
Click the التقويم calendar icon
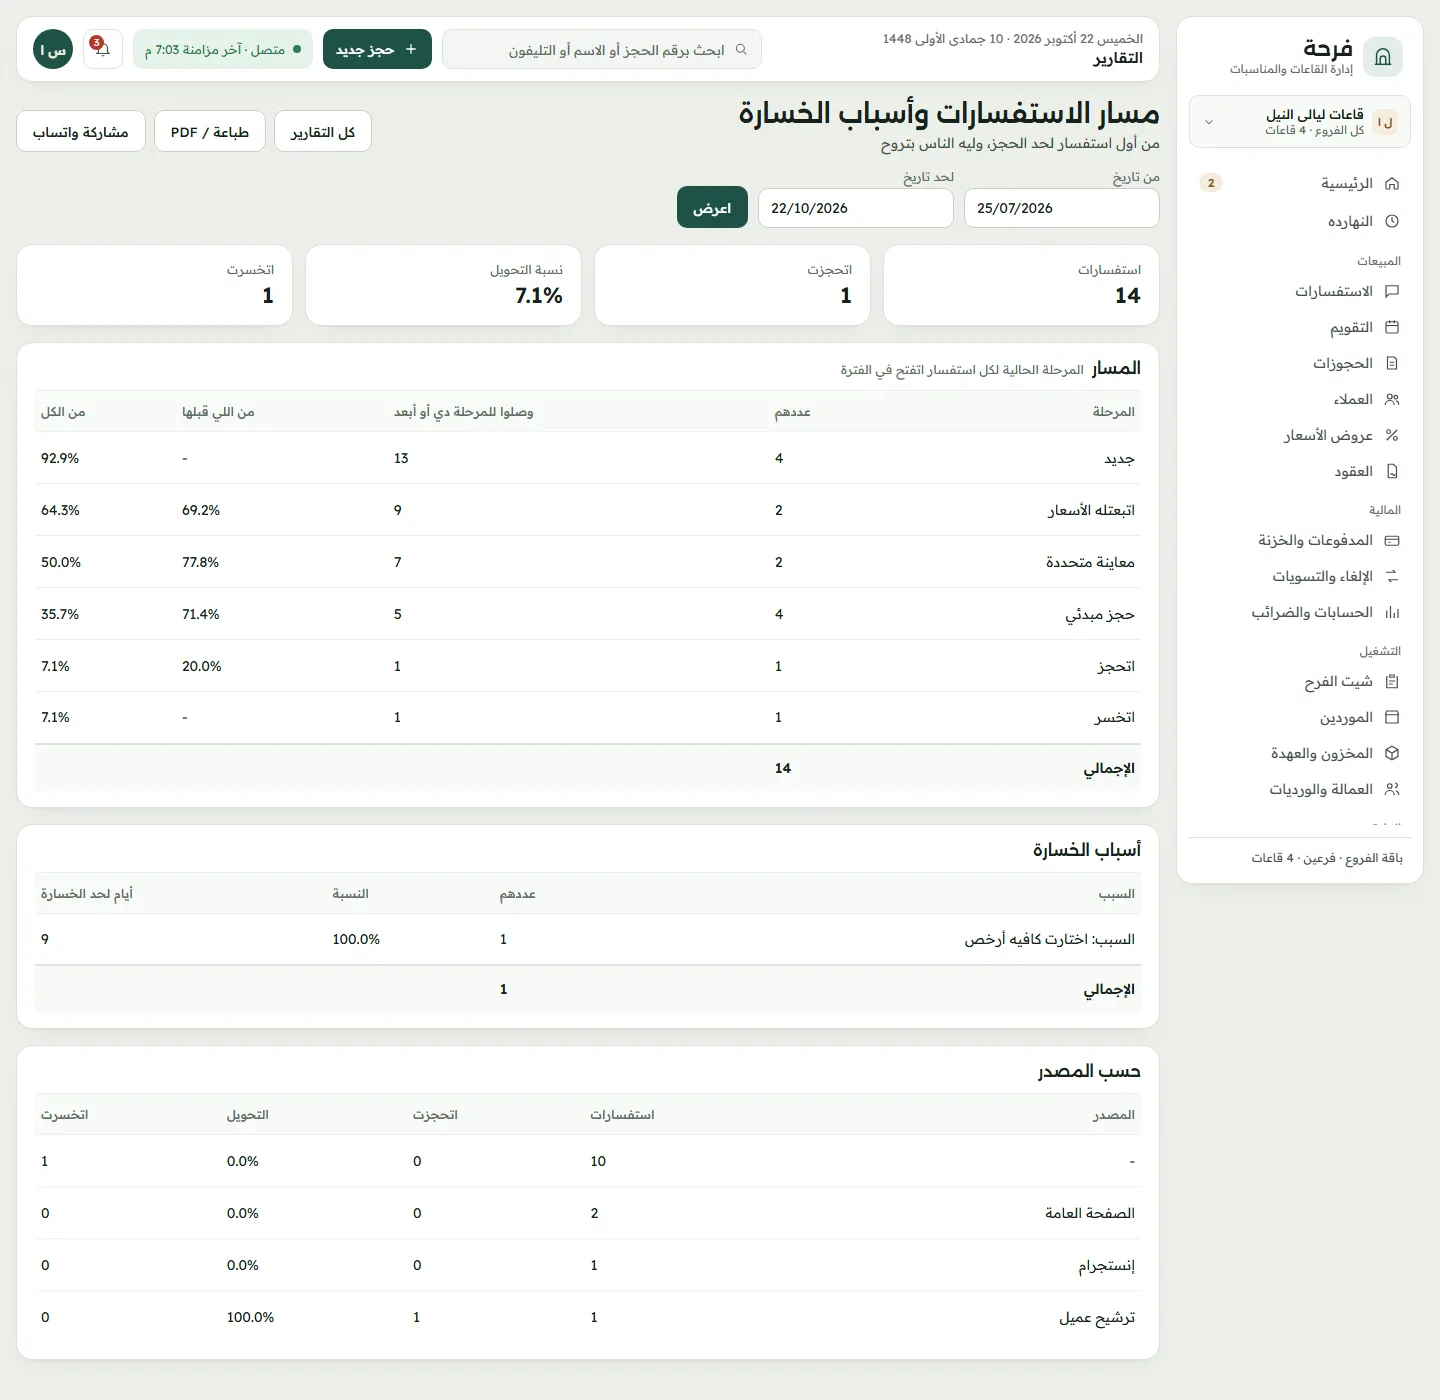click(x=1392, y=327)
